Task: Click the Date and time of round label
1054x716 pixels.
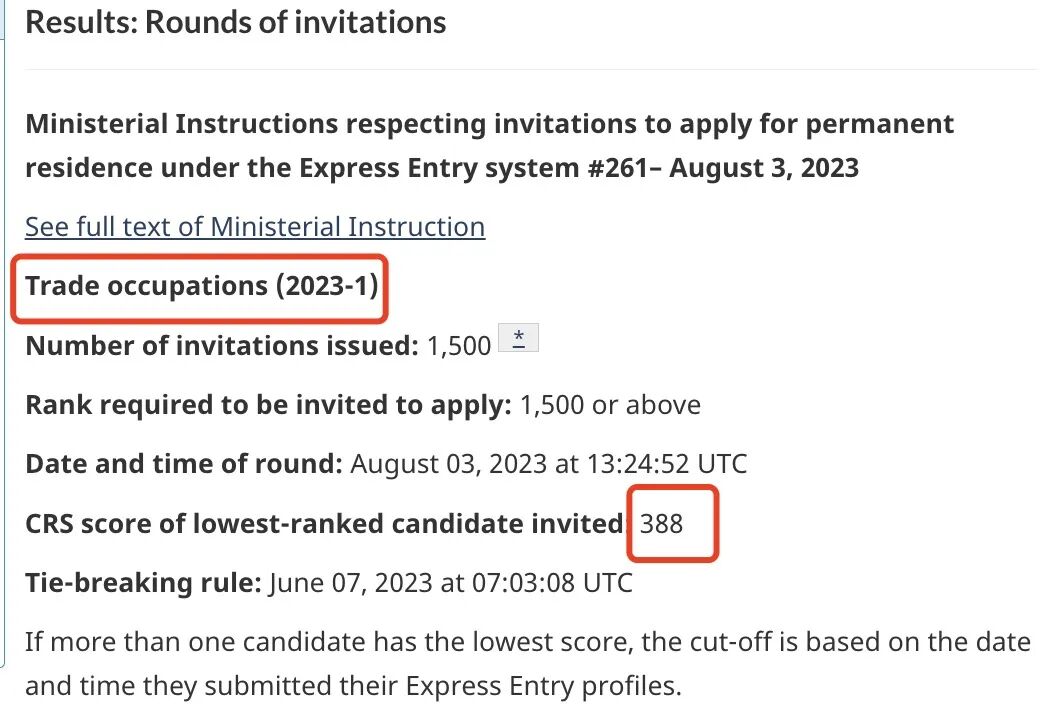Action: (184, 464)
